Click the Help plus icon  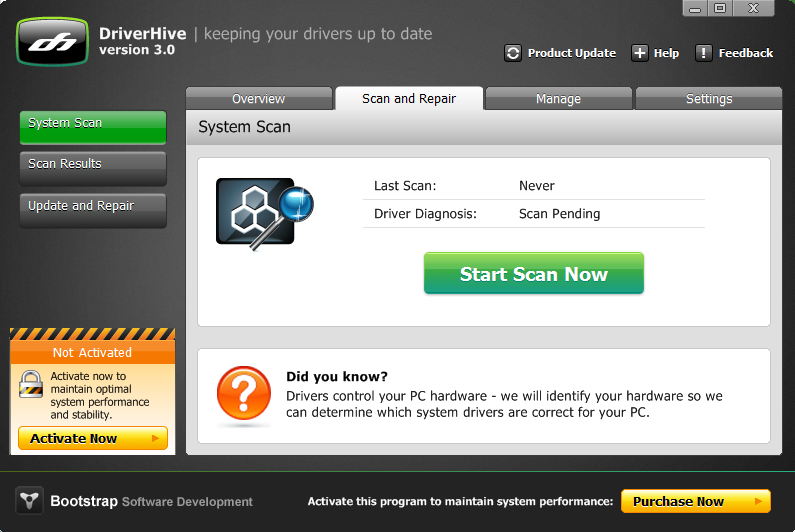point(640,53)
